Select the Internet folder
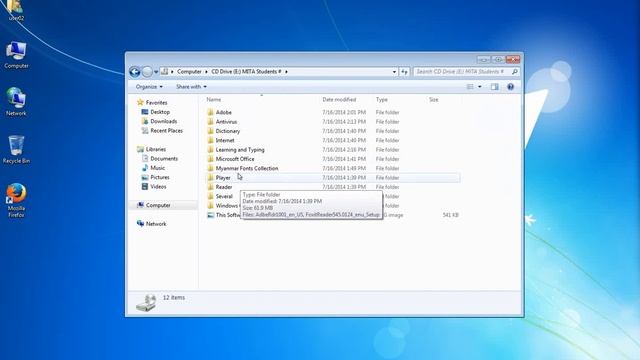This screenshot has height=360, width=640. (225, 140)
